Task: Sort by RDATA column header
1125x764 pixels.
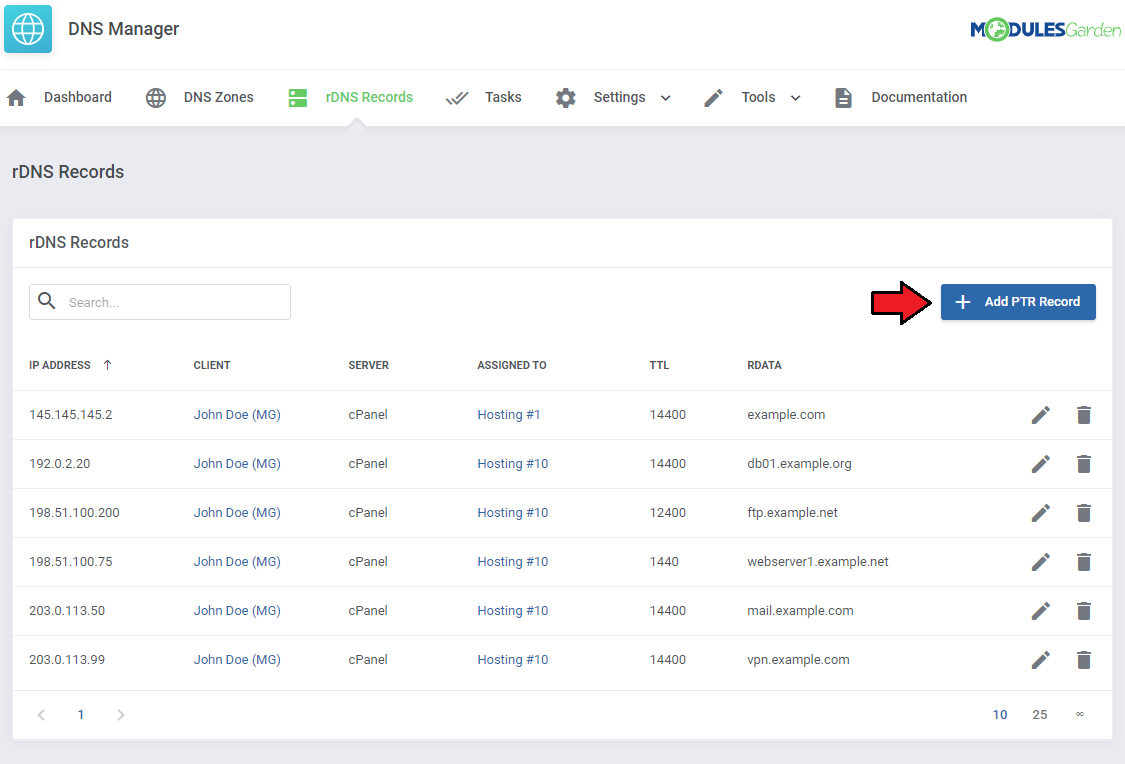Action: click(x=764, y=365)
